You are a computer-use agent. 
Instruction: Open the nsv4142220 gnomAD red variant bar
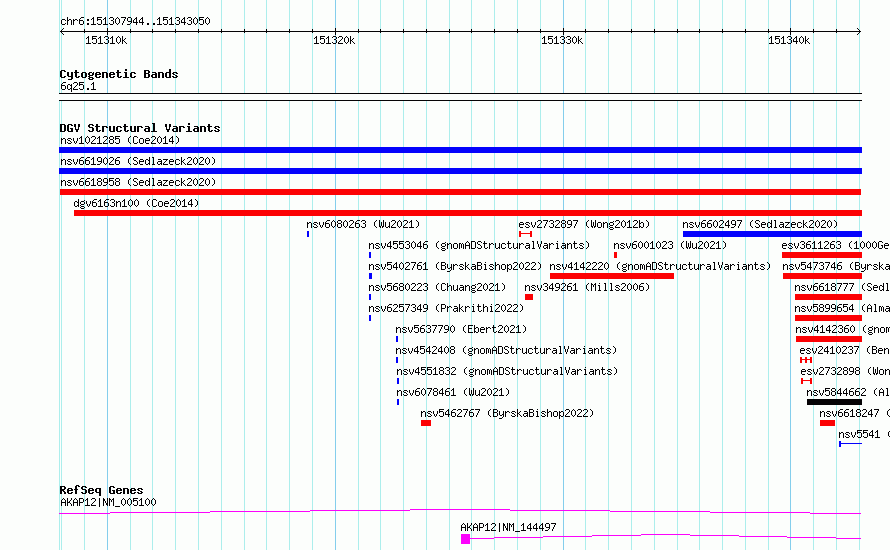click(612, 276)
